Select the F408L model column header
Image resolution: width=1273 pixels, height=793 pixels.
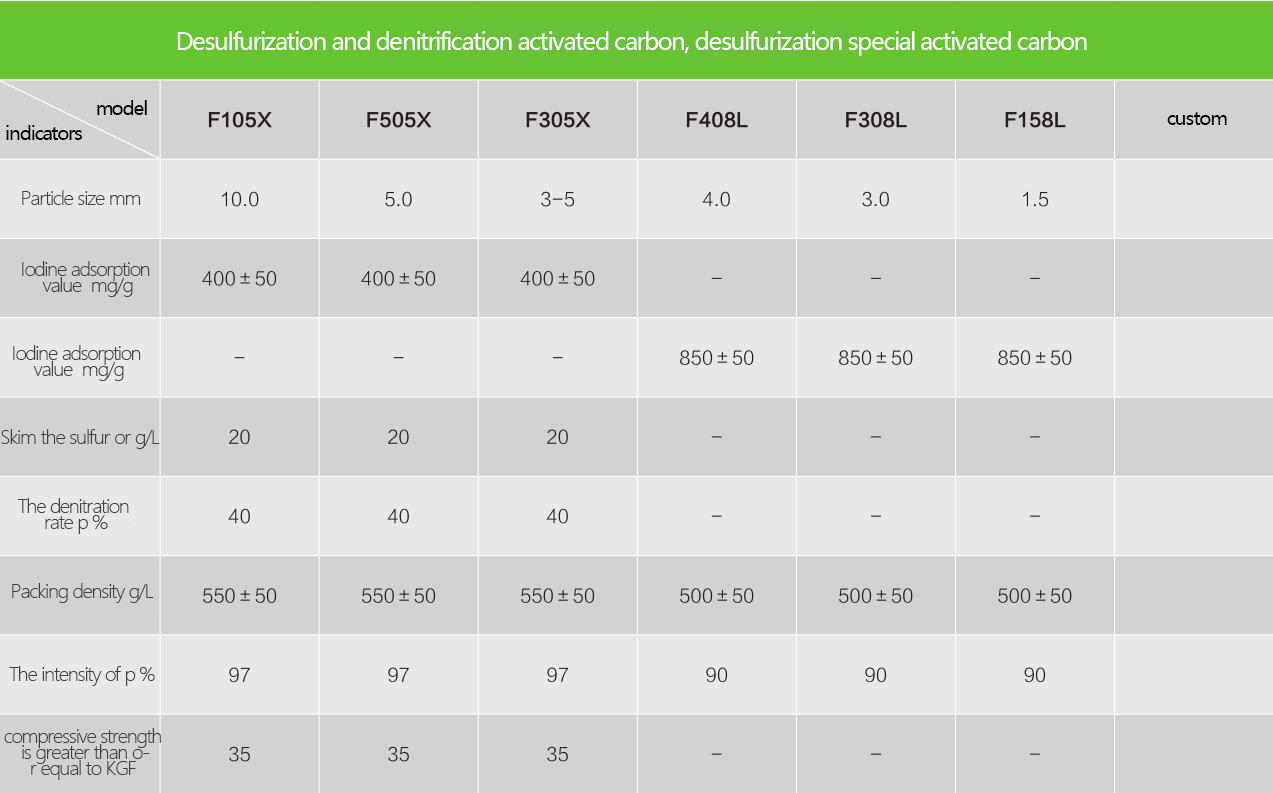pos(716,120)
